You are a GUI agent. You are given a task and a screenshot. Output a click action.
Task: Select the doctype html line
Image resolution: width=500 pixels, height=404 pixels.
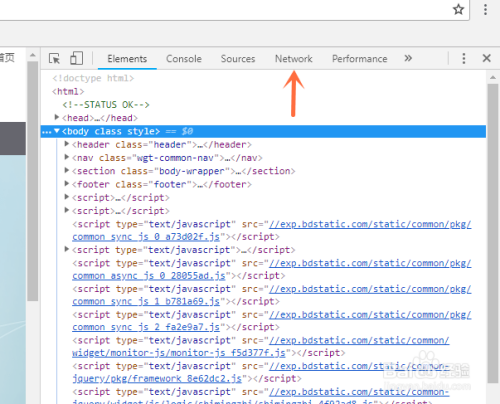[93, 78]
